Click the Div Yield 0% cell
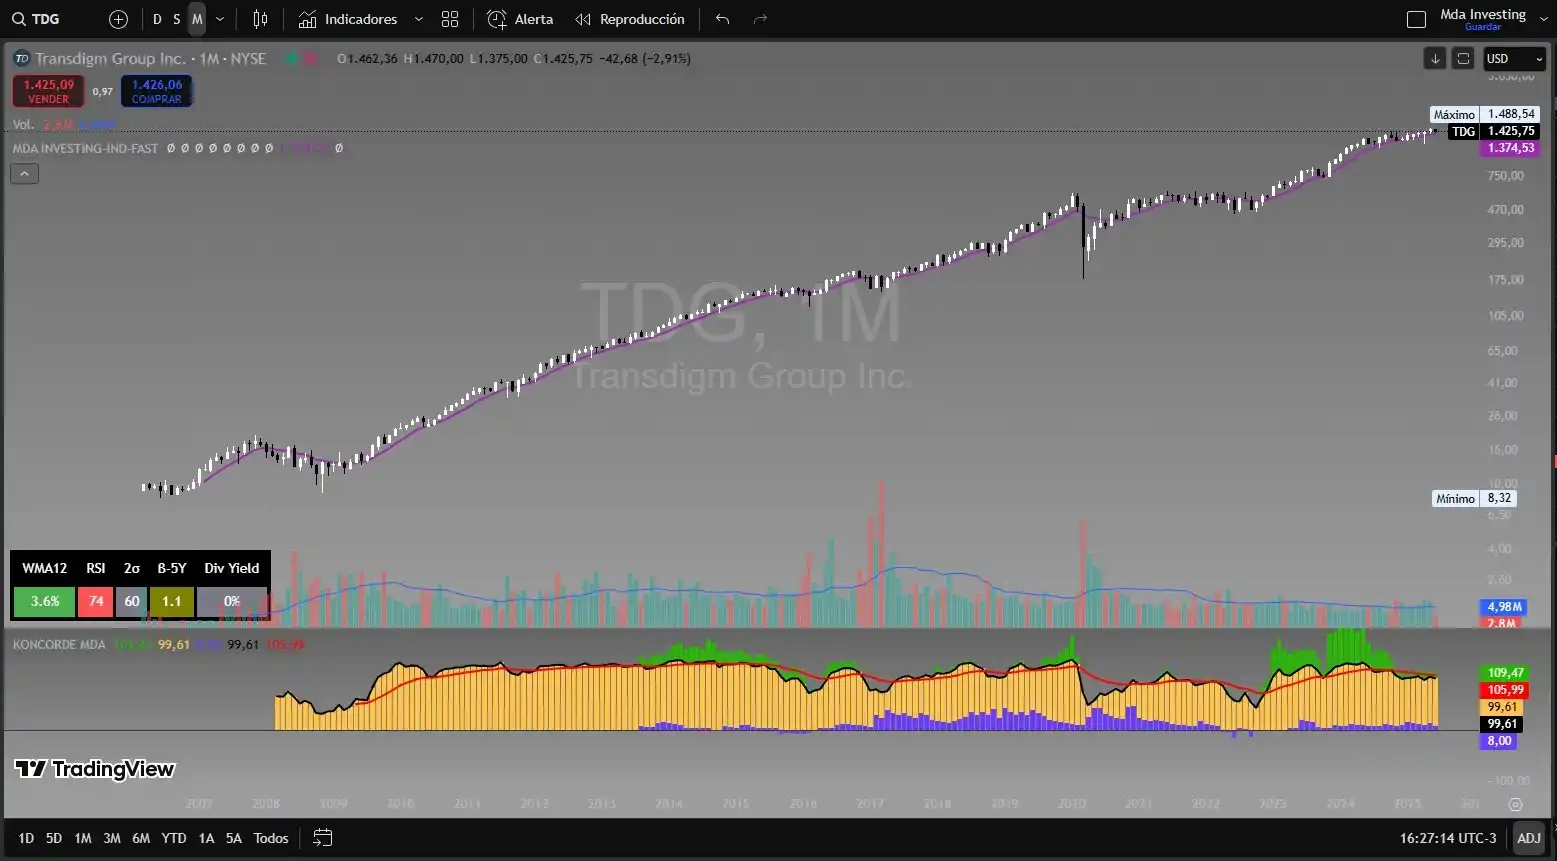This screenshot has width=1557, height=861. 232,601
